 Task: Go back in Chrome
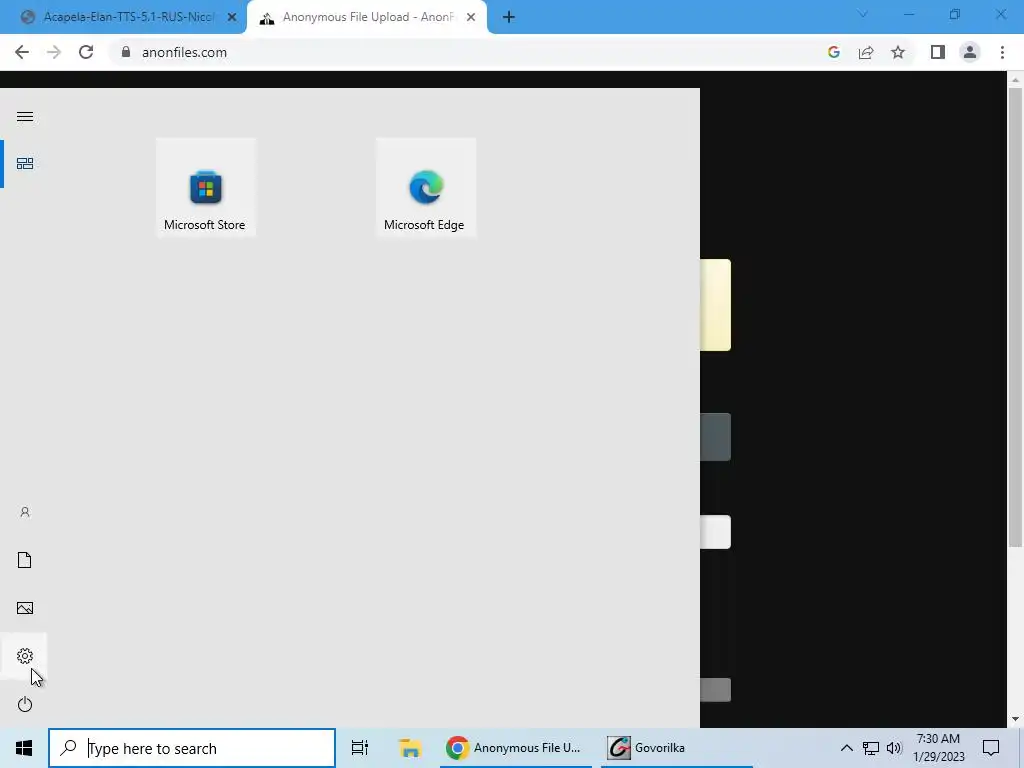click(x=22, y=52)
